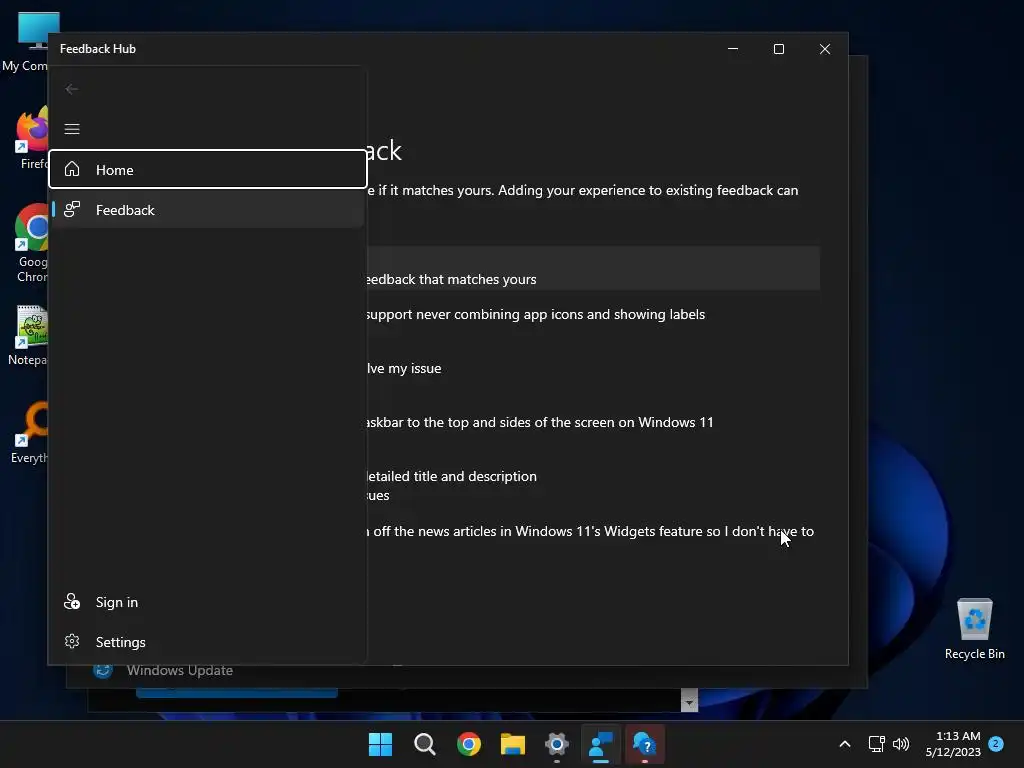Image resolution: width=1024 pixels, height=768 pixels.
Task: Open taskbar Search
Action: pos(424,744)
